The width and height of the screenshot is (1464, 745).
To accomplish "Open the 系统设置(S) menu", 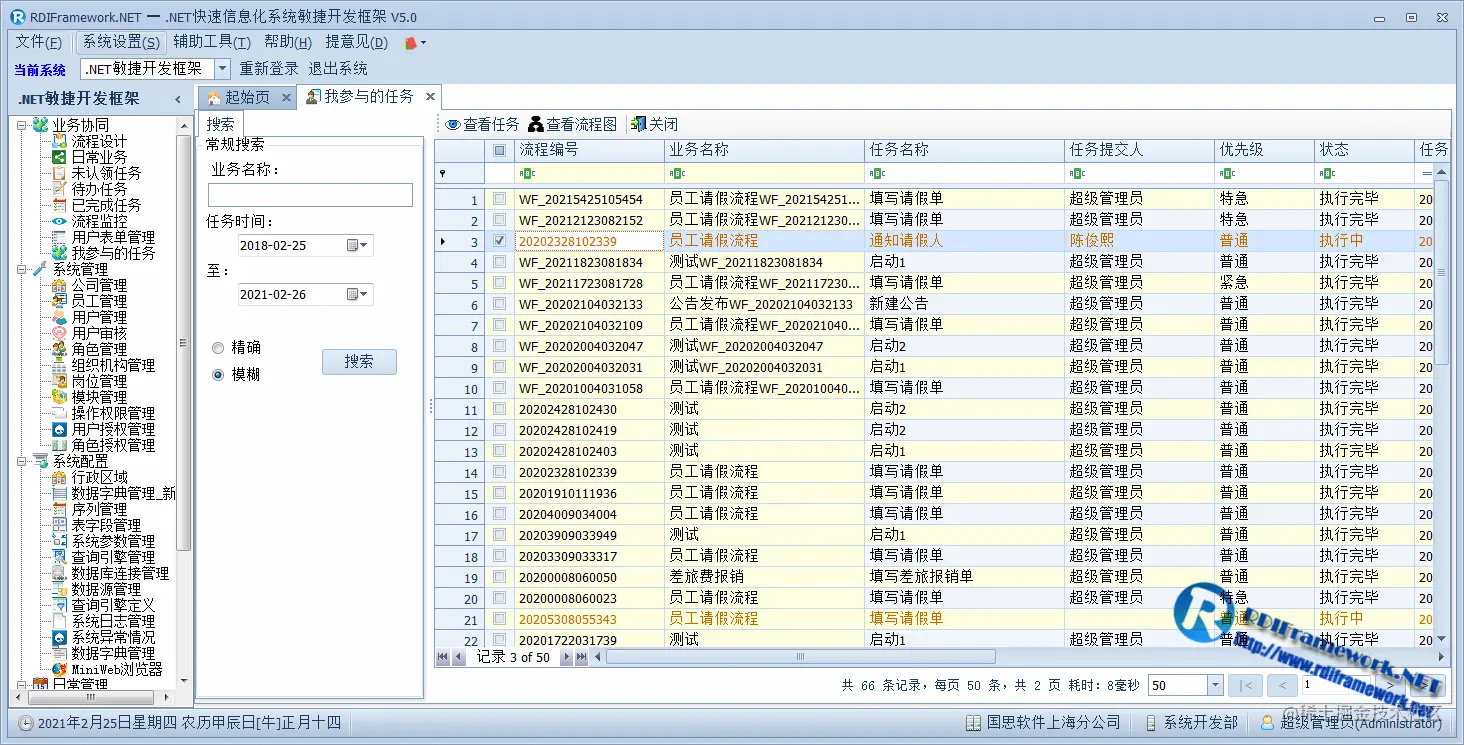I will tap(121, 42).
